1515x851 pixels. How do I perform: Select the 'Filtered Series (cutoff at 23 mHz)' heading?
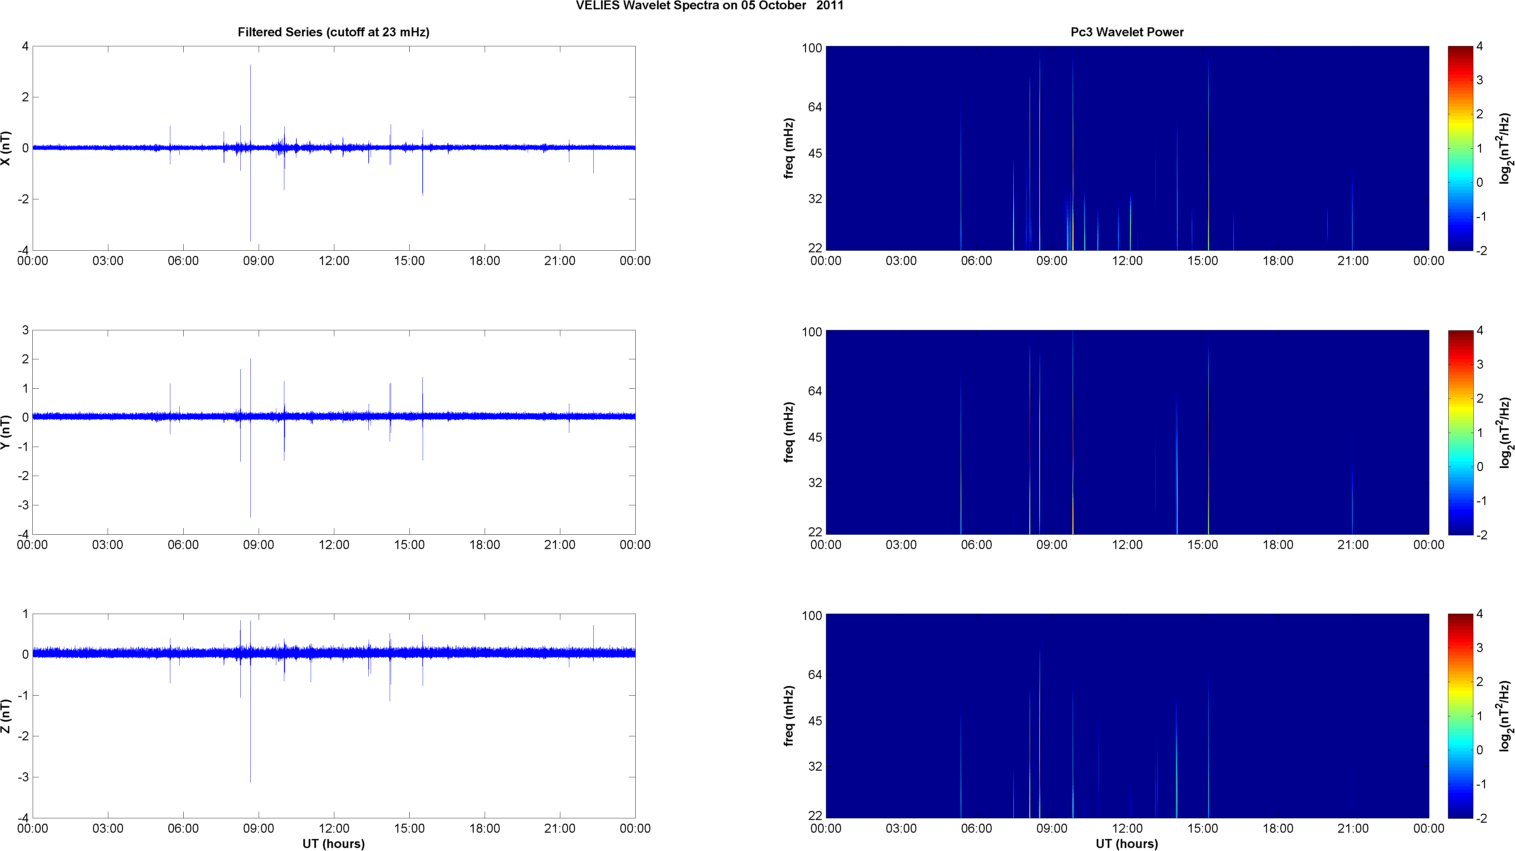(x=333, y=32)
